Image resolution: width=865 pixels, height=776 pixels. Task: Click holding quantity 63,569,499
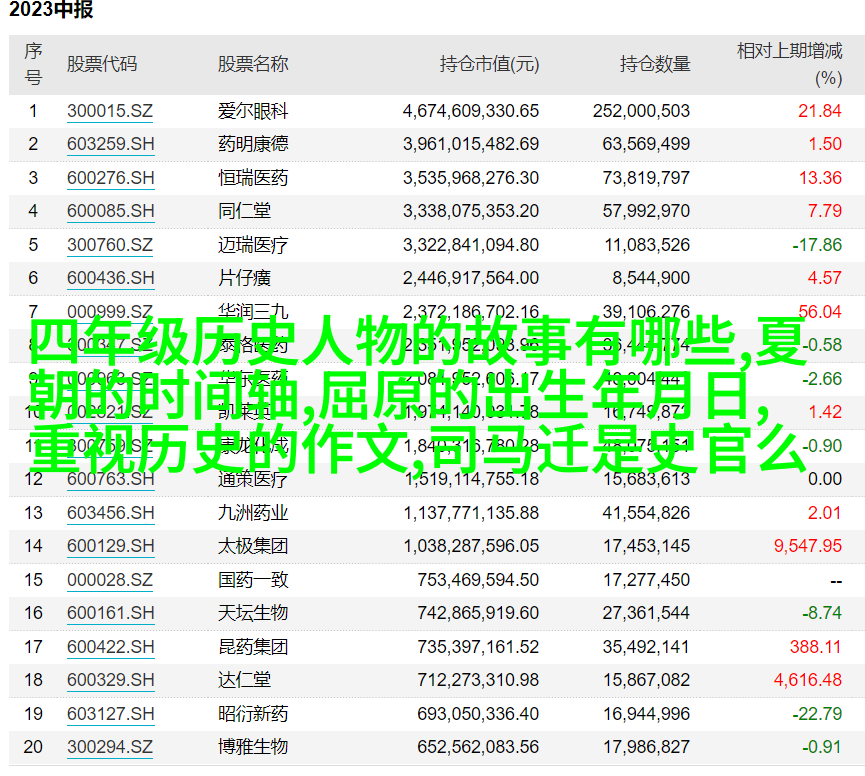(x=646, y=144)
